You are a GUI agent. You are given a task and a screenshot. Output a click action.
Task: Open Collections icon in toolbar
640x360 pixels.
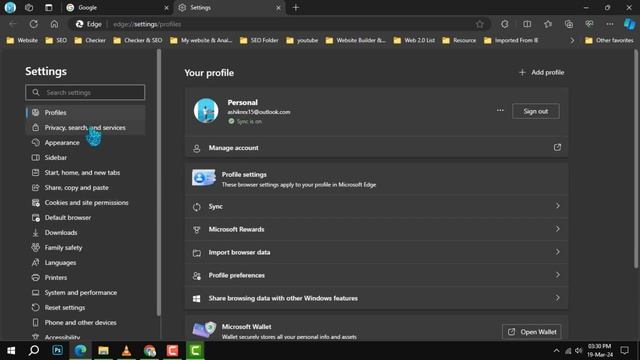[569, 24]
